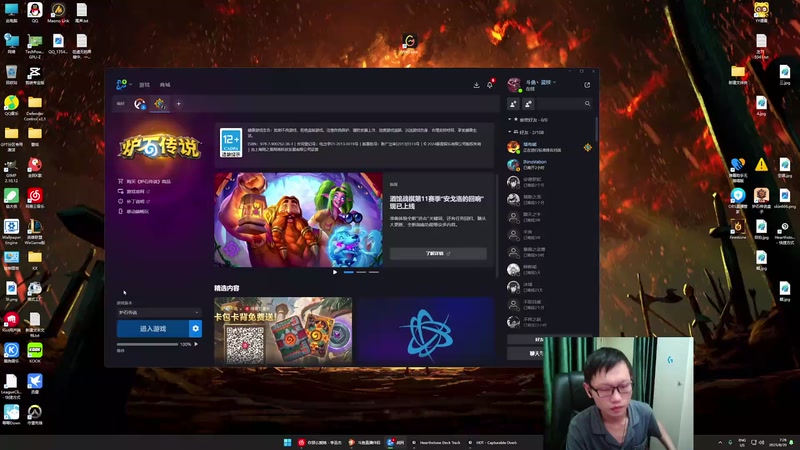This screenshot has height=450, width=800.
Task: Switch to 斗鱼直播伴侣 in taskbar
Action: coord(365,443)
